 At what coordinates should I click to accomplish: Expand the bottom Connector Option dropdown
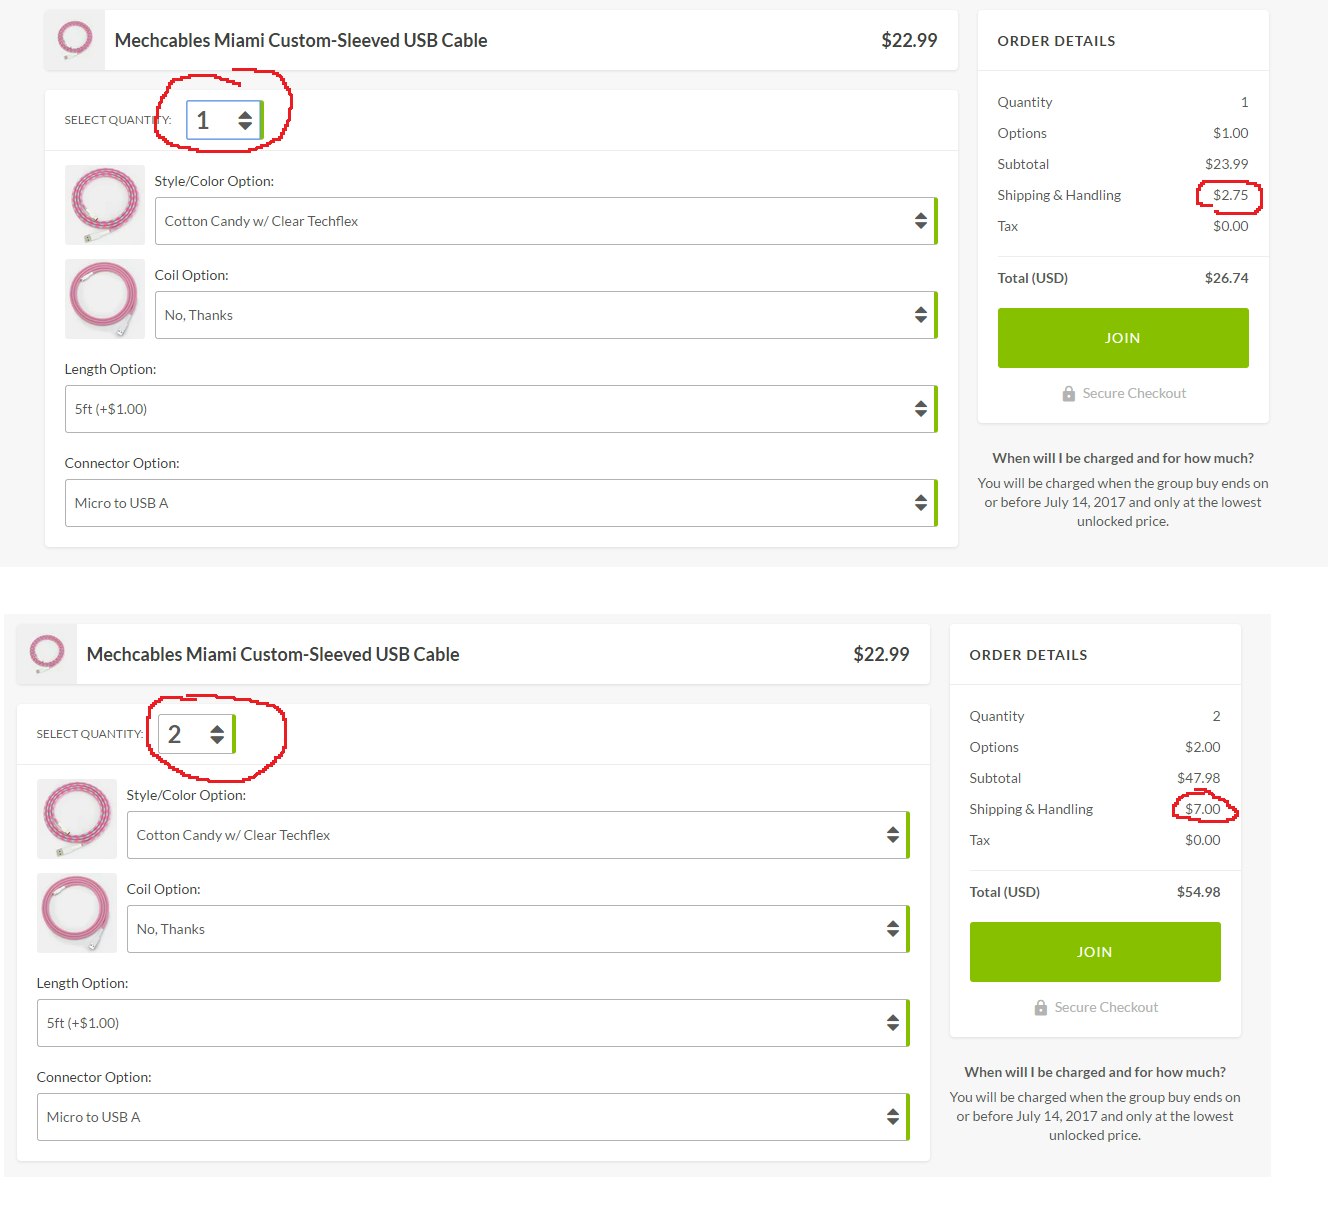(472, 1117)
